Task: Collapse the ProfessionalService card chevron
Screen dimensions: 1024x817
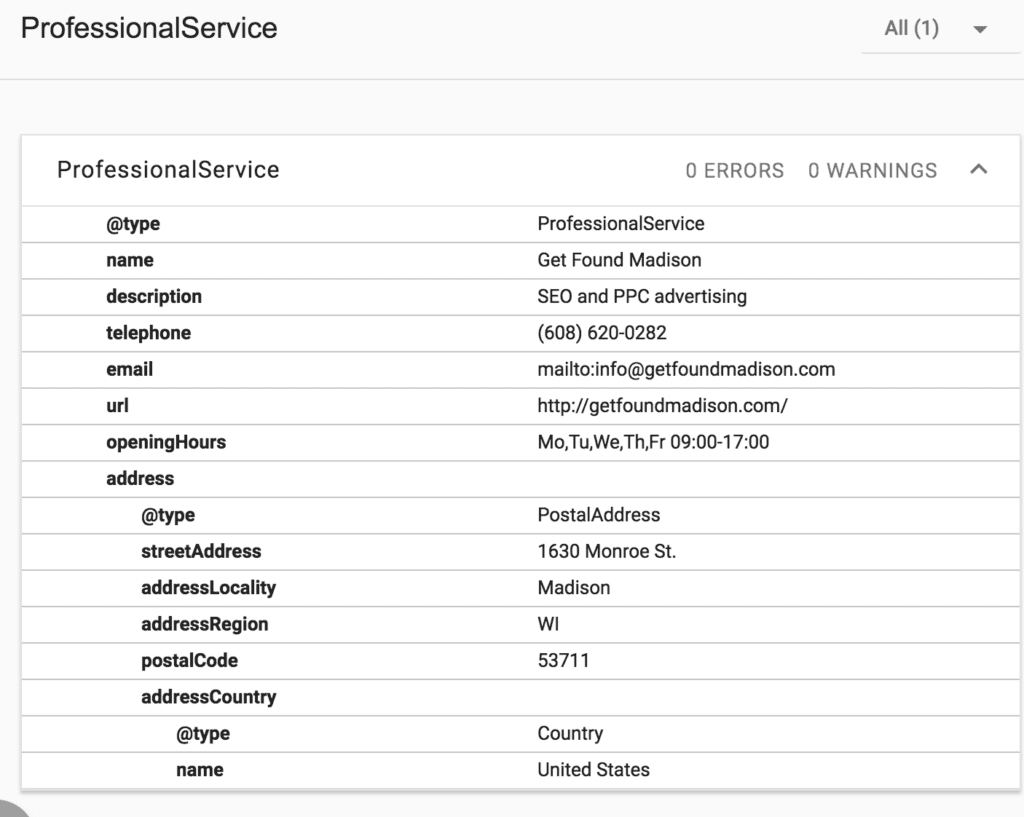Action: pos(978,170)
